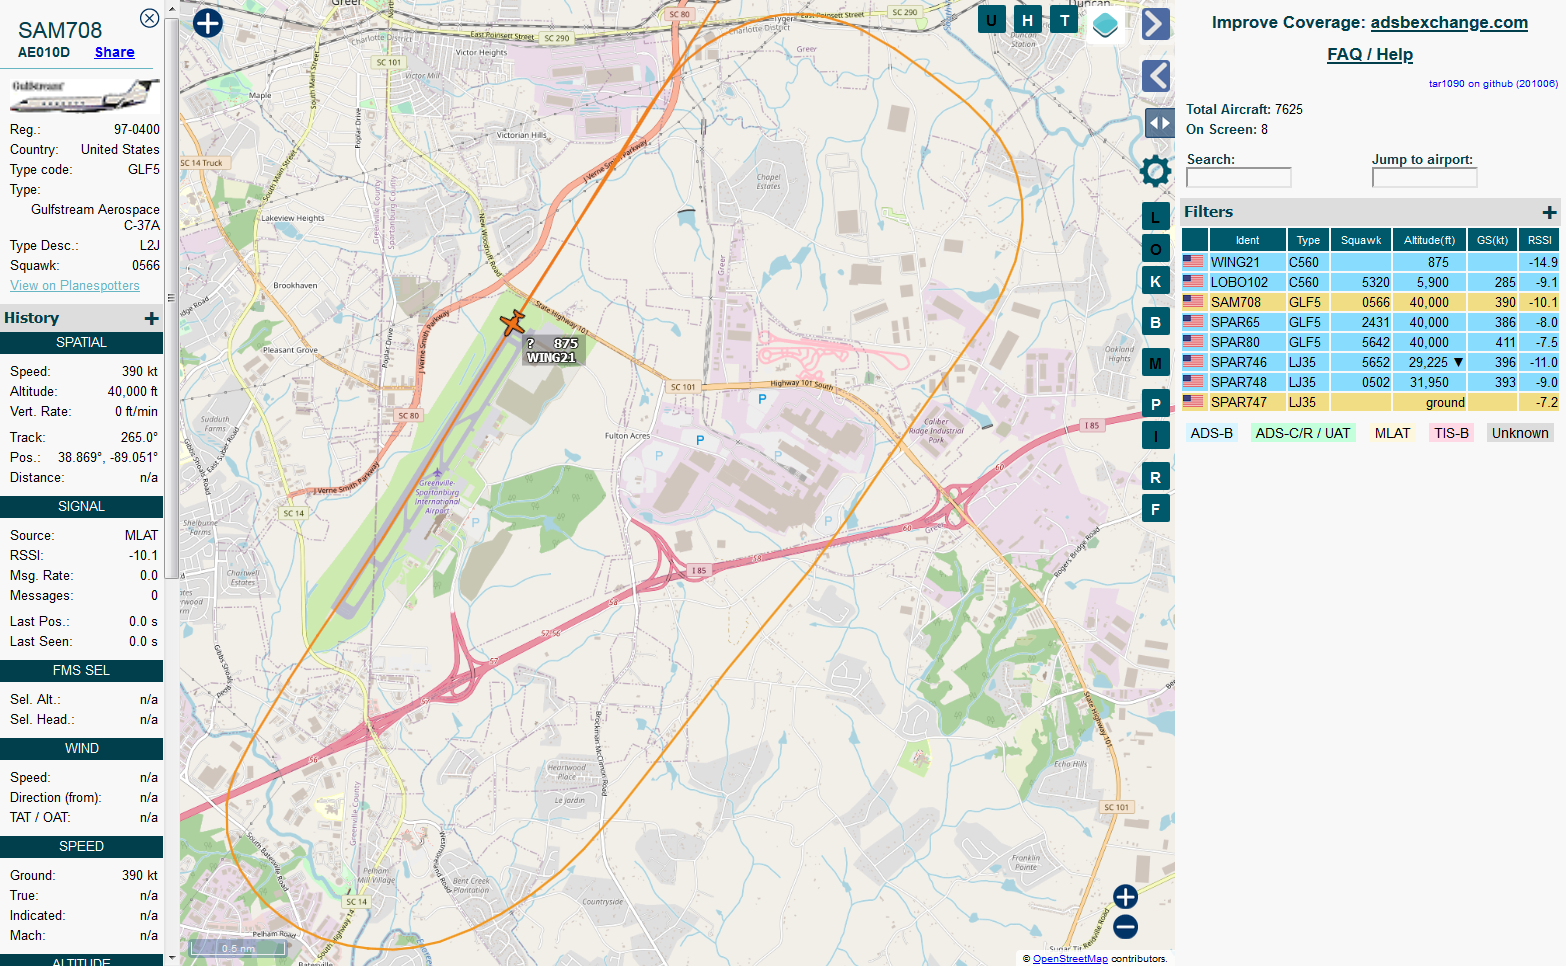Focus the Jump to airport field
The width and height of the screenshot is (1566, 966).
(1424, 177)
